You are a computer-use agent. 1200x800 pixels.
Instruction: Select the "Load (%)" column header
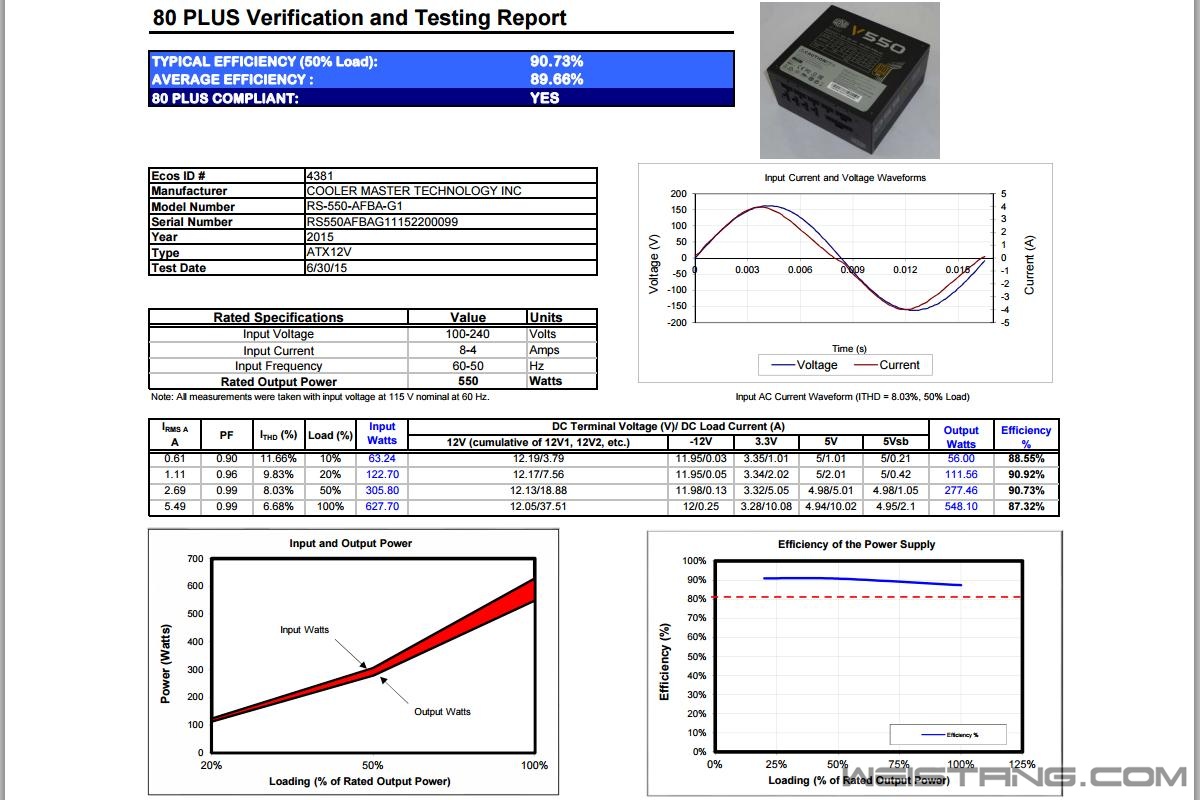[331, 436]
